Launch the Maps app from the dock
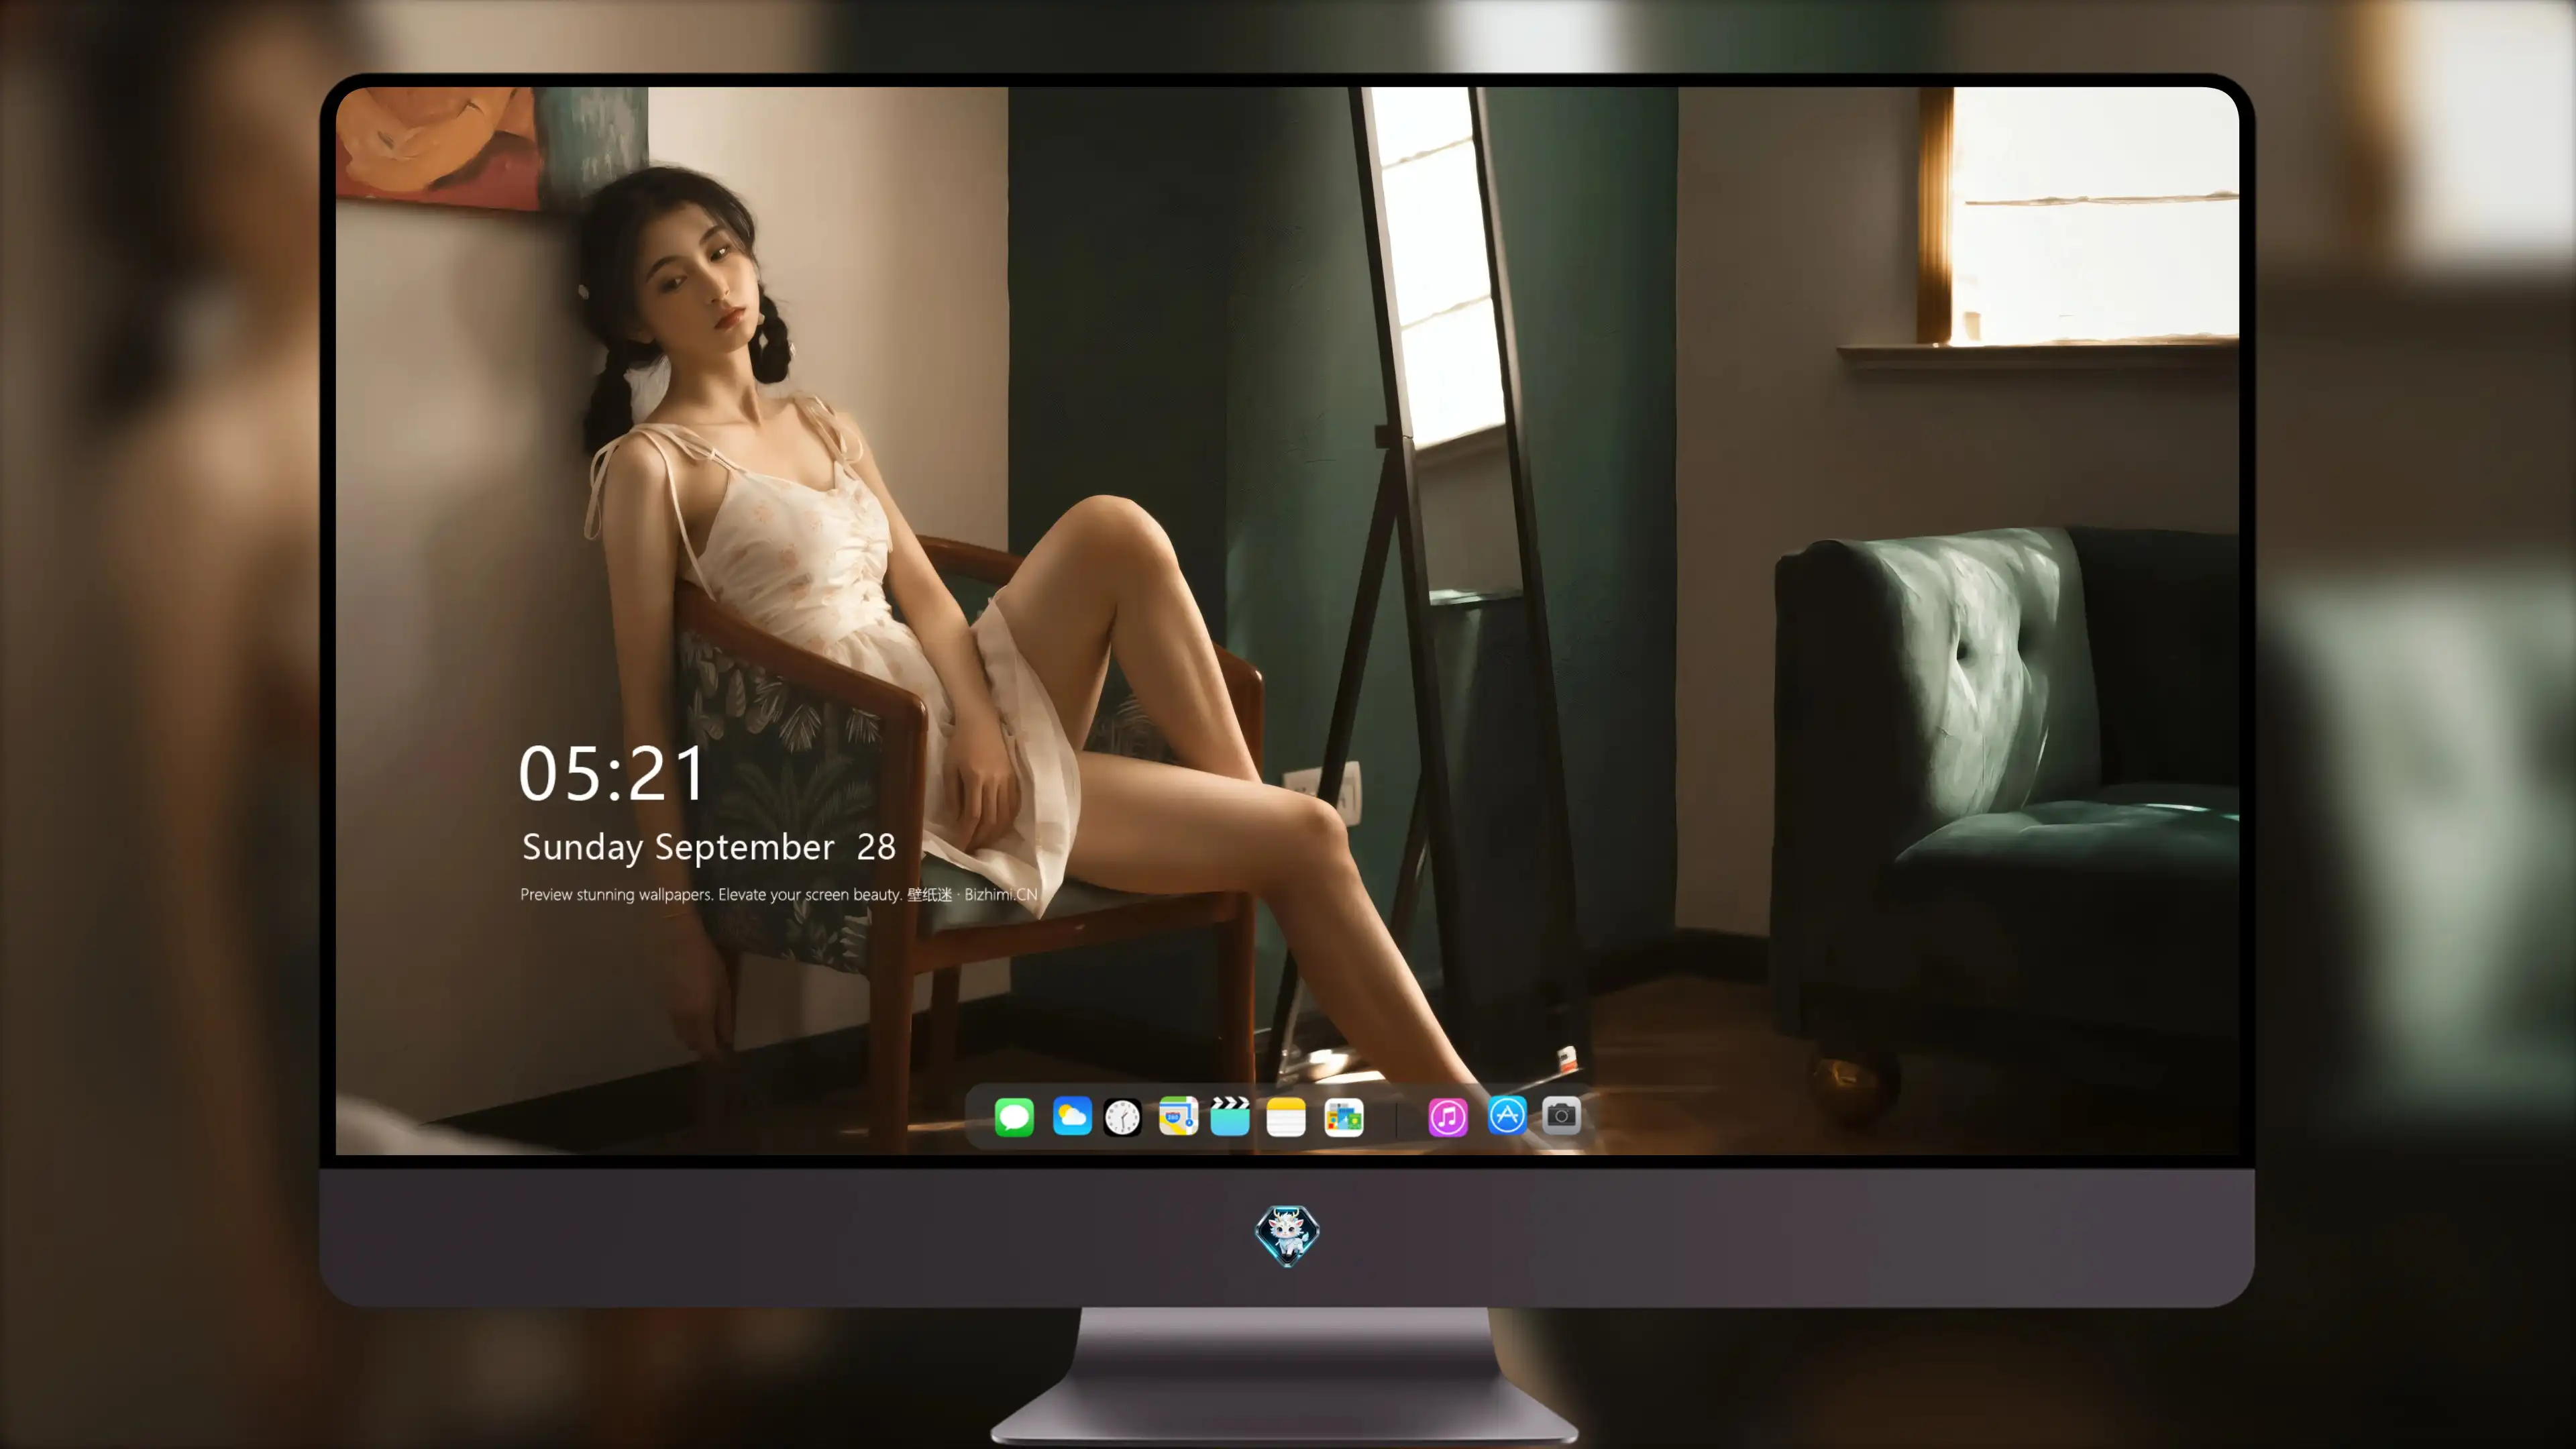The image size is (2576, 1449). point(1178,1116)
